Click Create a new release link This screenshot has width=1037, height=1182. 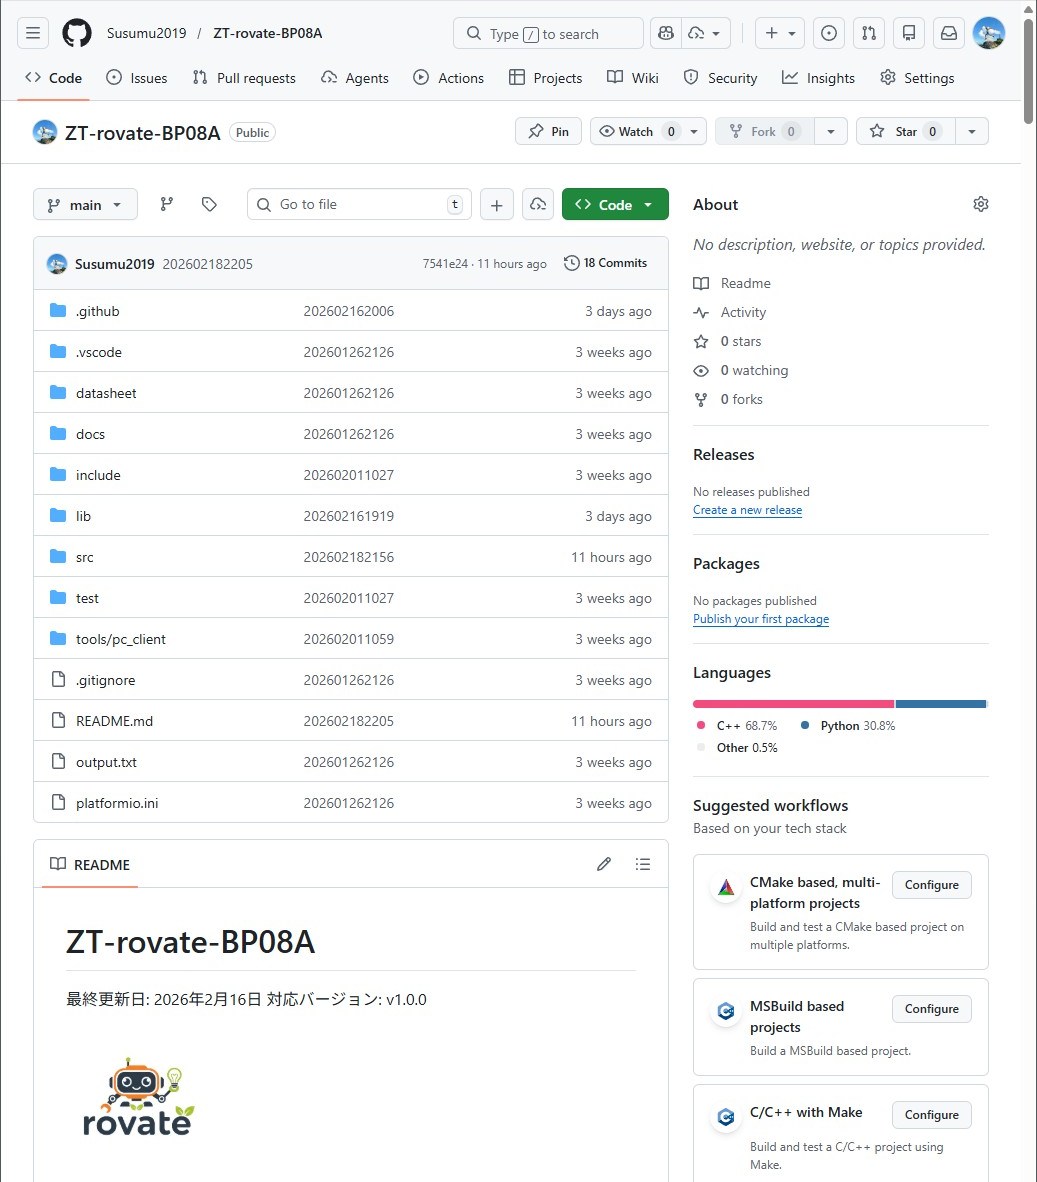[x=747, y=510]
